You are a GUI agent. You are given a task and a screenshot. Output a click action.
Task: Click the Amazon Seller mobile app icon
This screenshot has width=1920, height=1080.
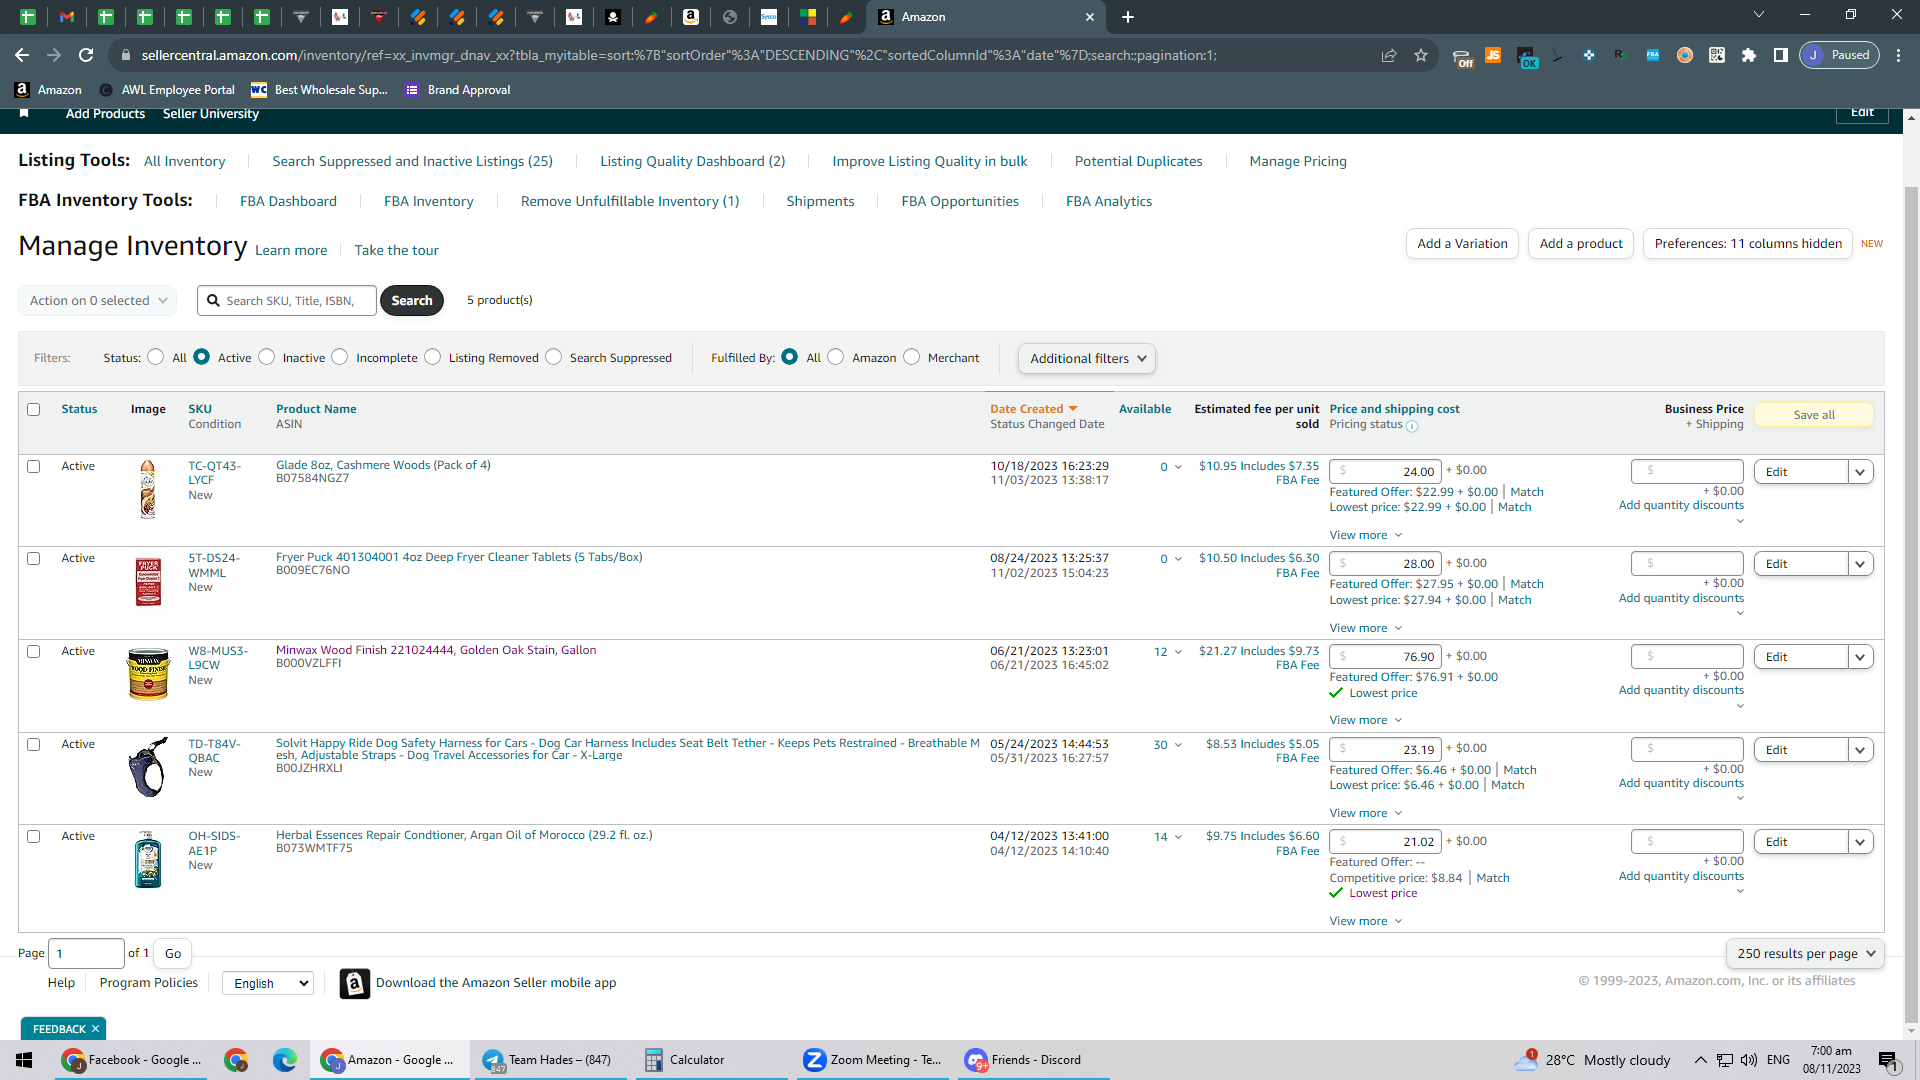354,983
